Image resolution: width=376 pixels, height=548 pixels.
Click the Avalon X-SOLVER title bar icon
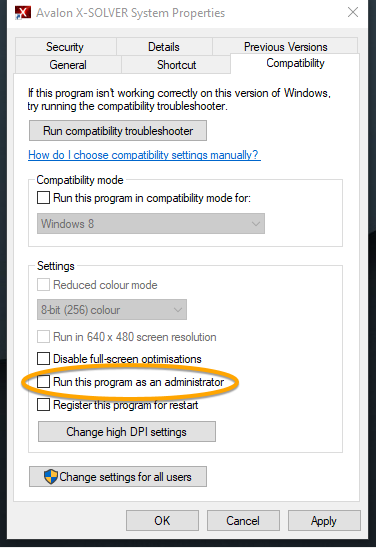23,13
